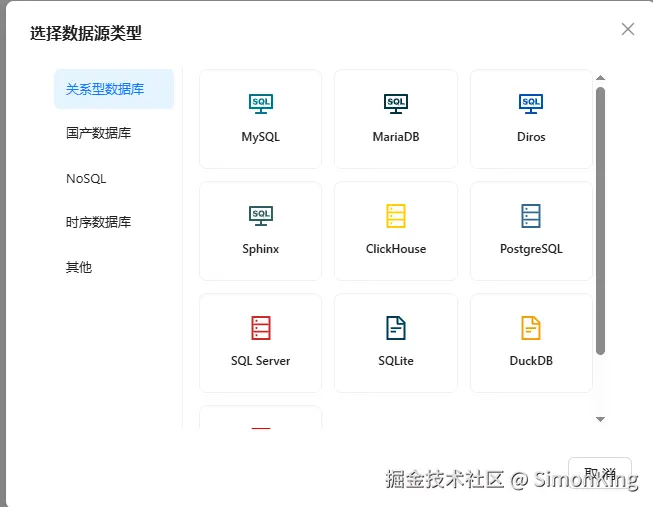Pick the Diros blue SQL icon

pyautogui.click(x=531, y=104)
